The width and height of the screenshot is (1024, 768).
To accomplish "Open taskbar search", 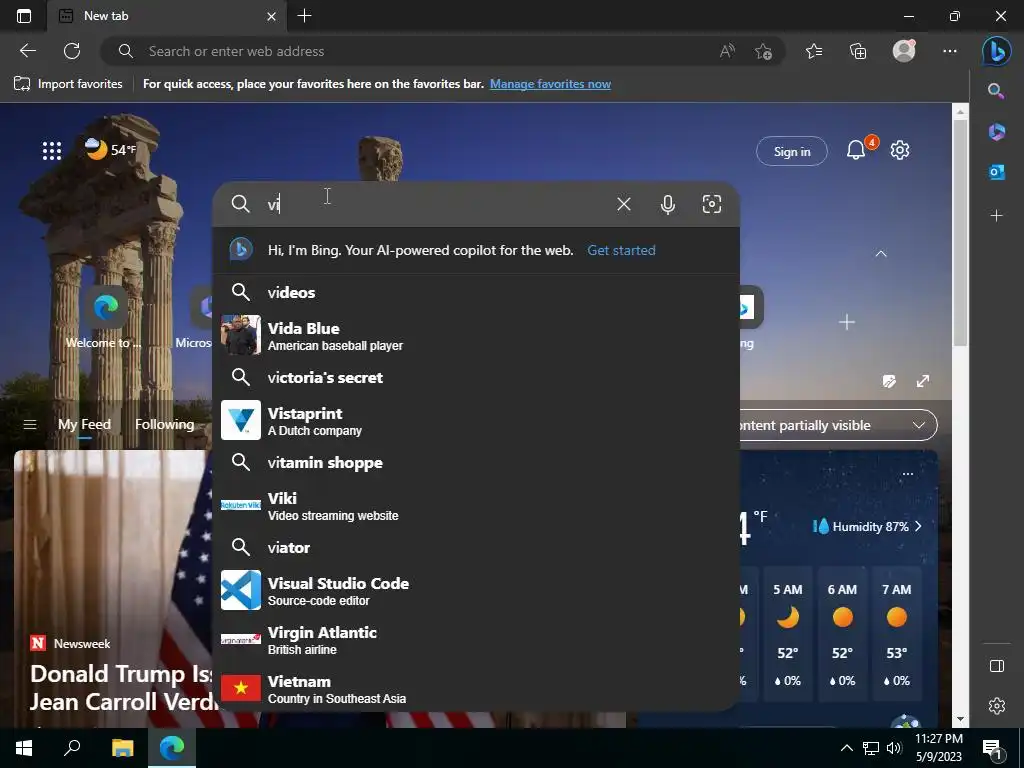I will (x=72, y=748).
